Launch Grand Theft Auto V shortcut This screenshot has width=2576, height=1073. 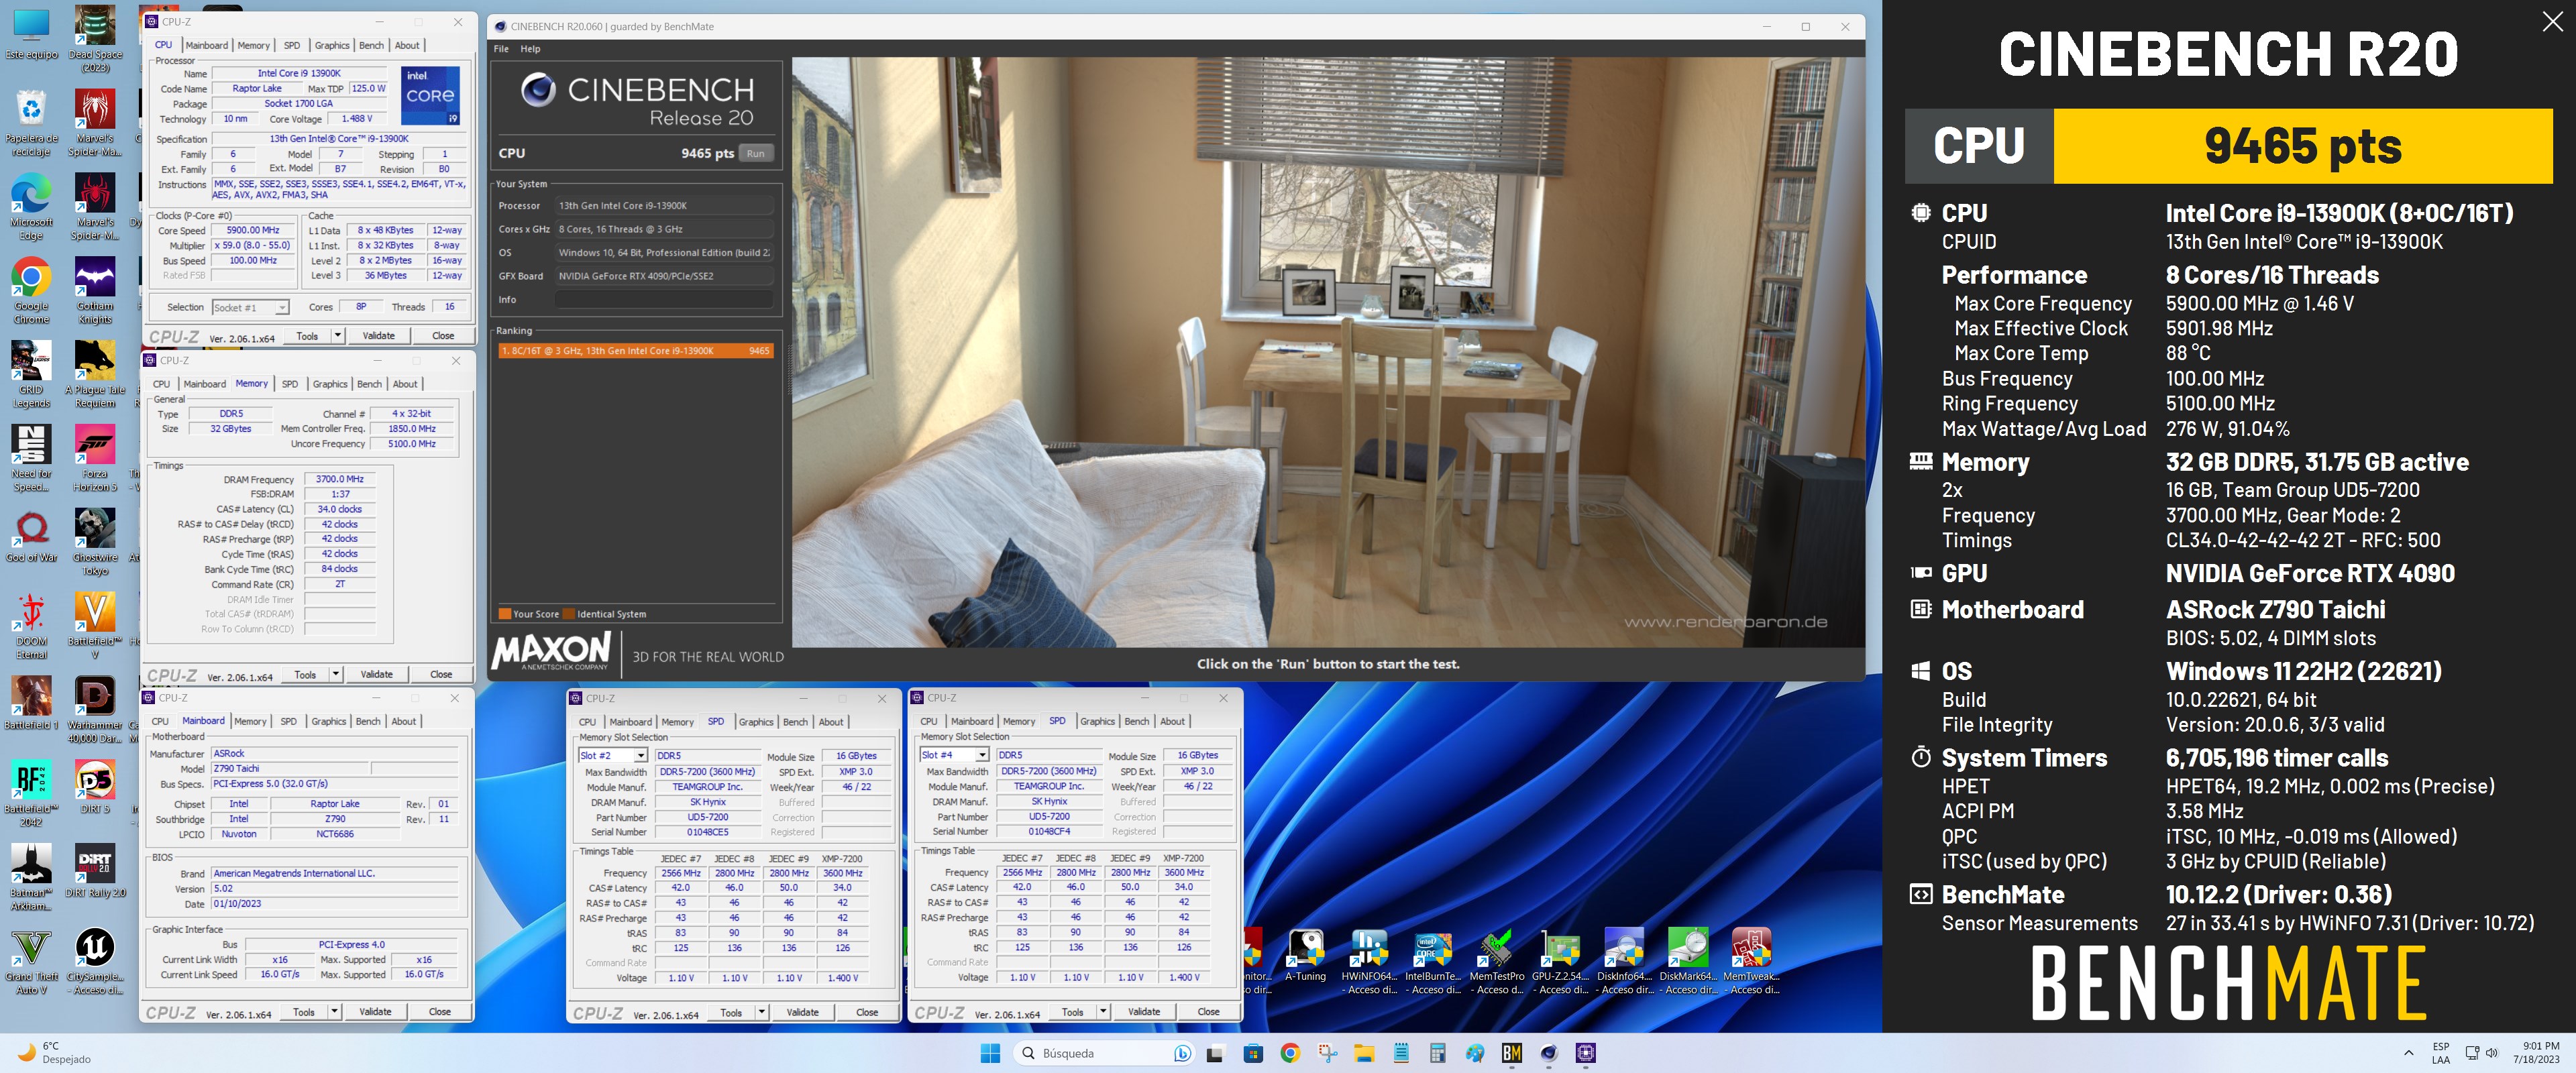coord(31,963)
